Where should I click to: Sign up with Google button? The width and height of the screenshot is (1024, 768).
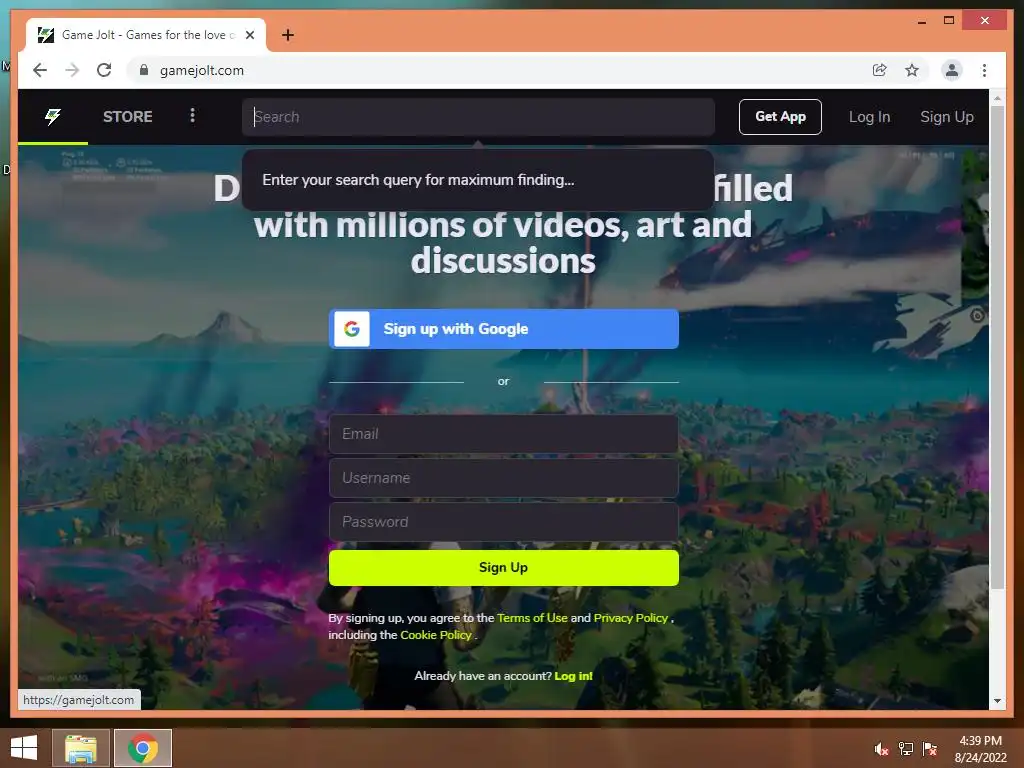(x=504, y=328)
